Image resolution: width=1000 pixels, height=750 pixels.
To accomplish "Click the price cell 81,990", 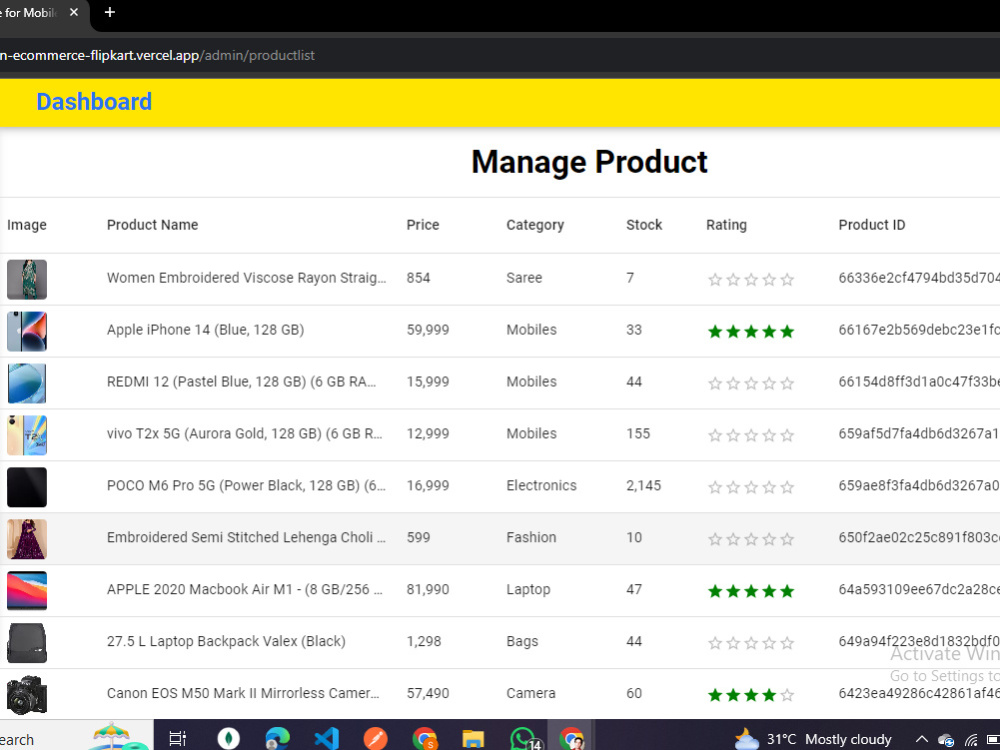I will (x=428, y=589).
